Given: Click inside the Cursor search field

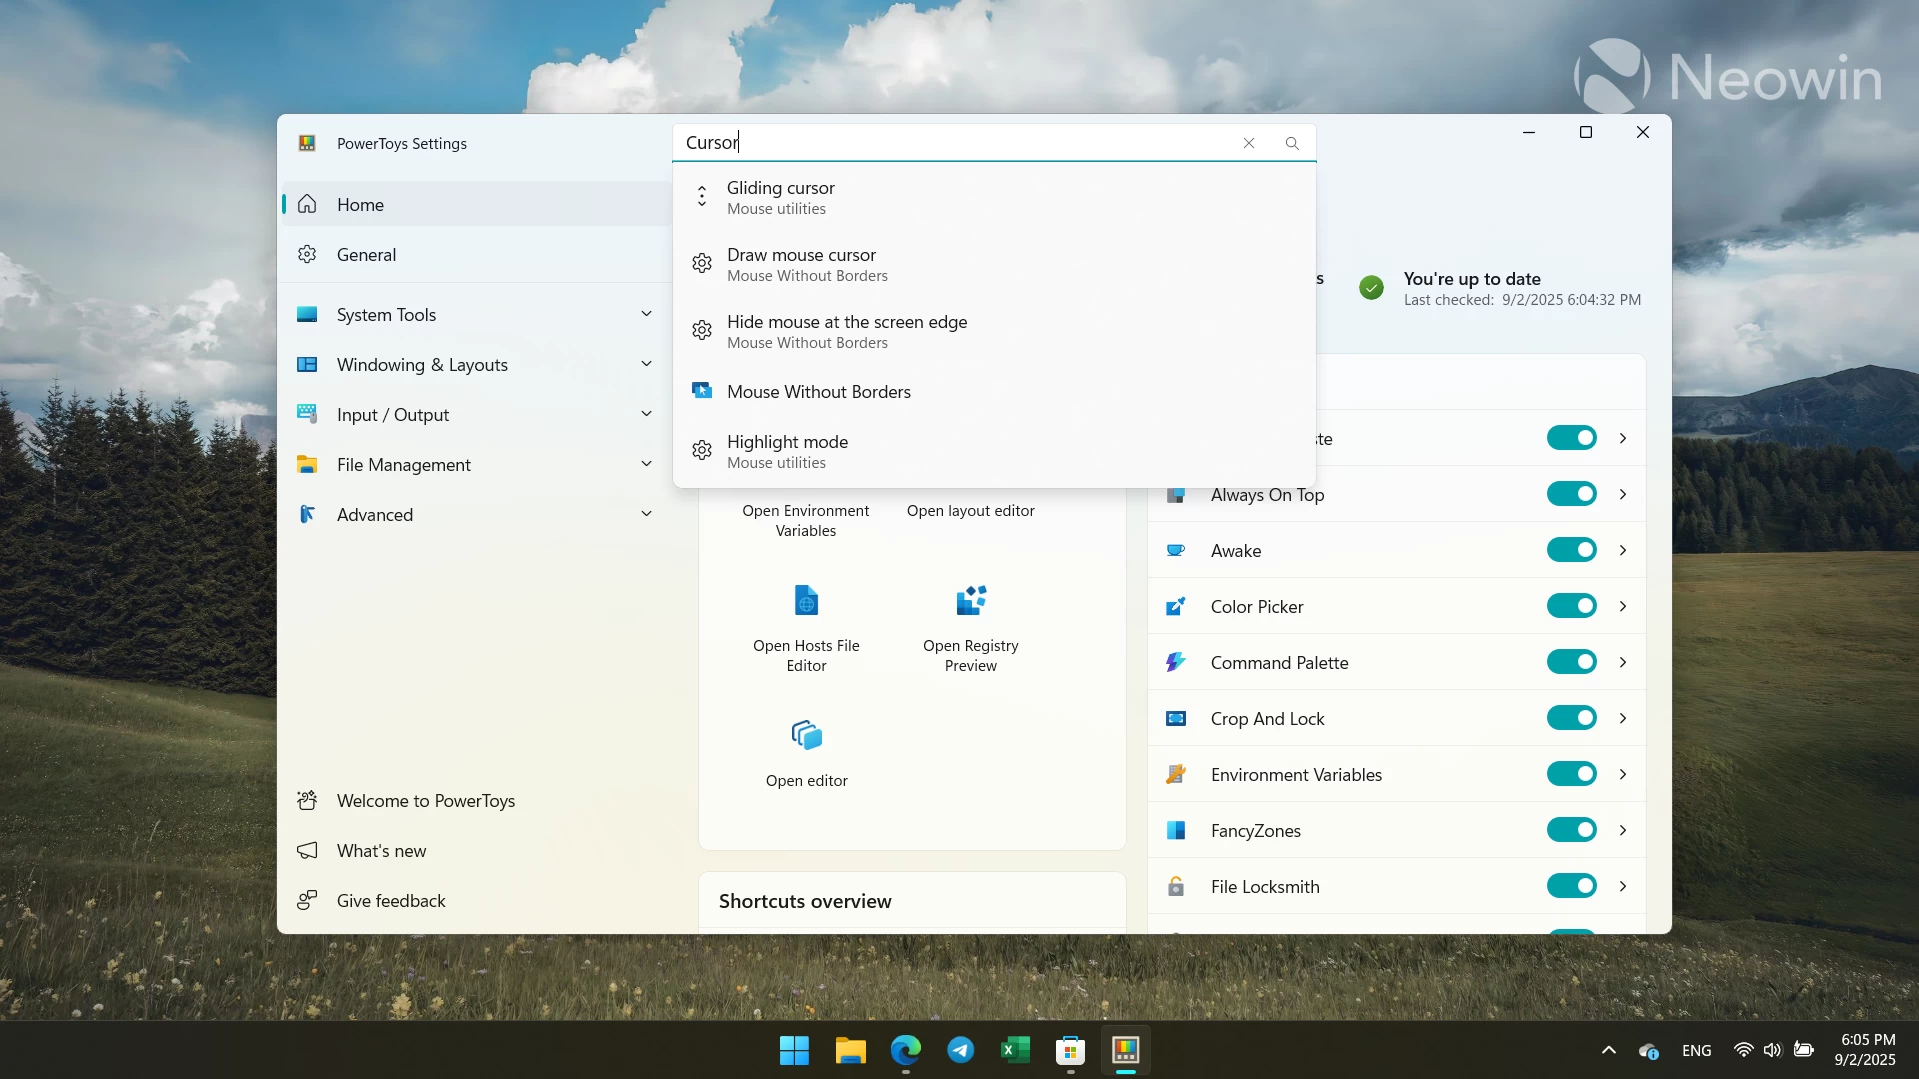Looking at the screenshot, I should tap(950, 143).
